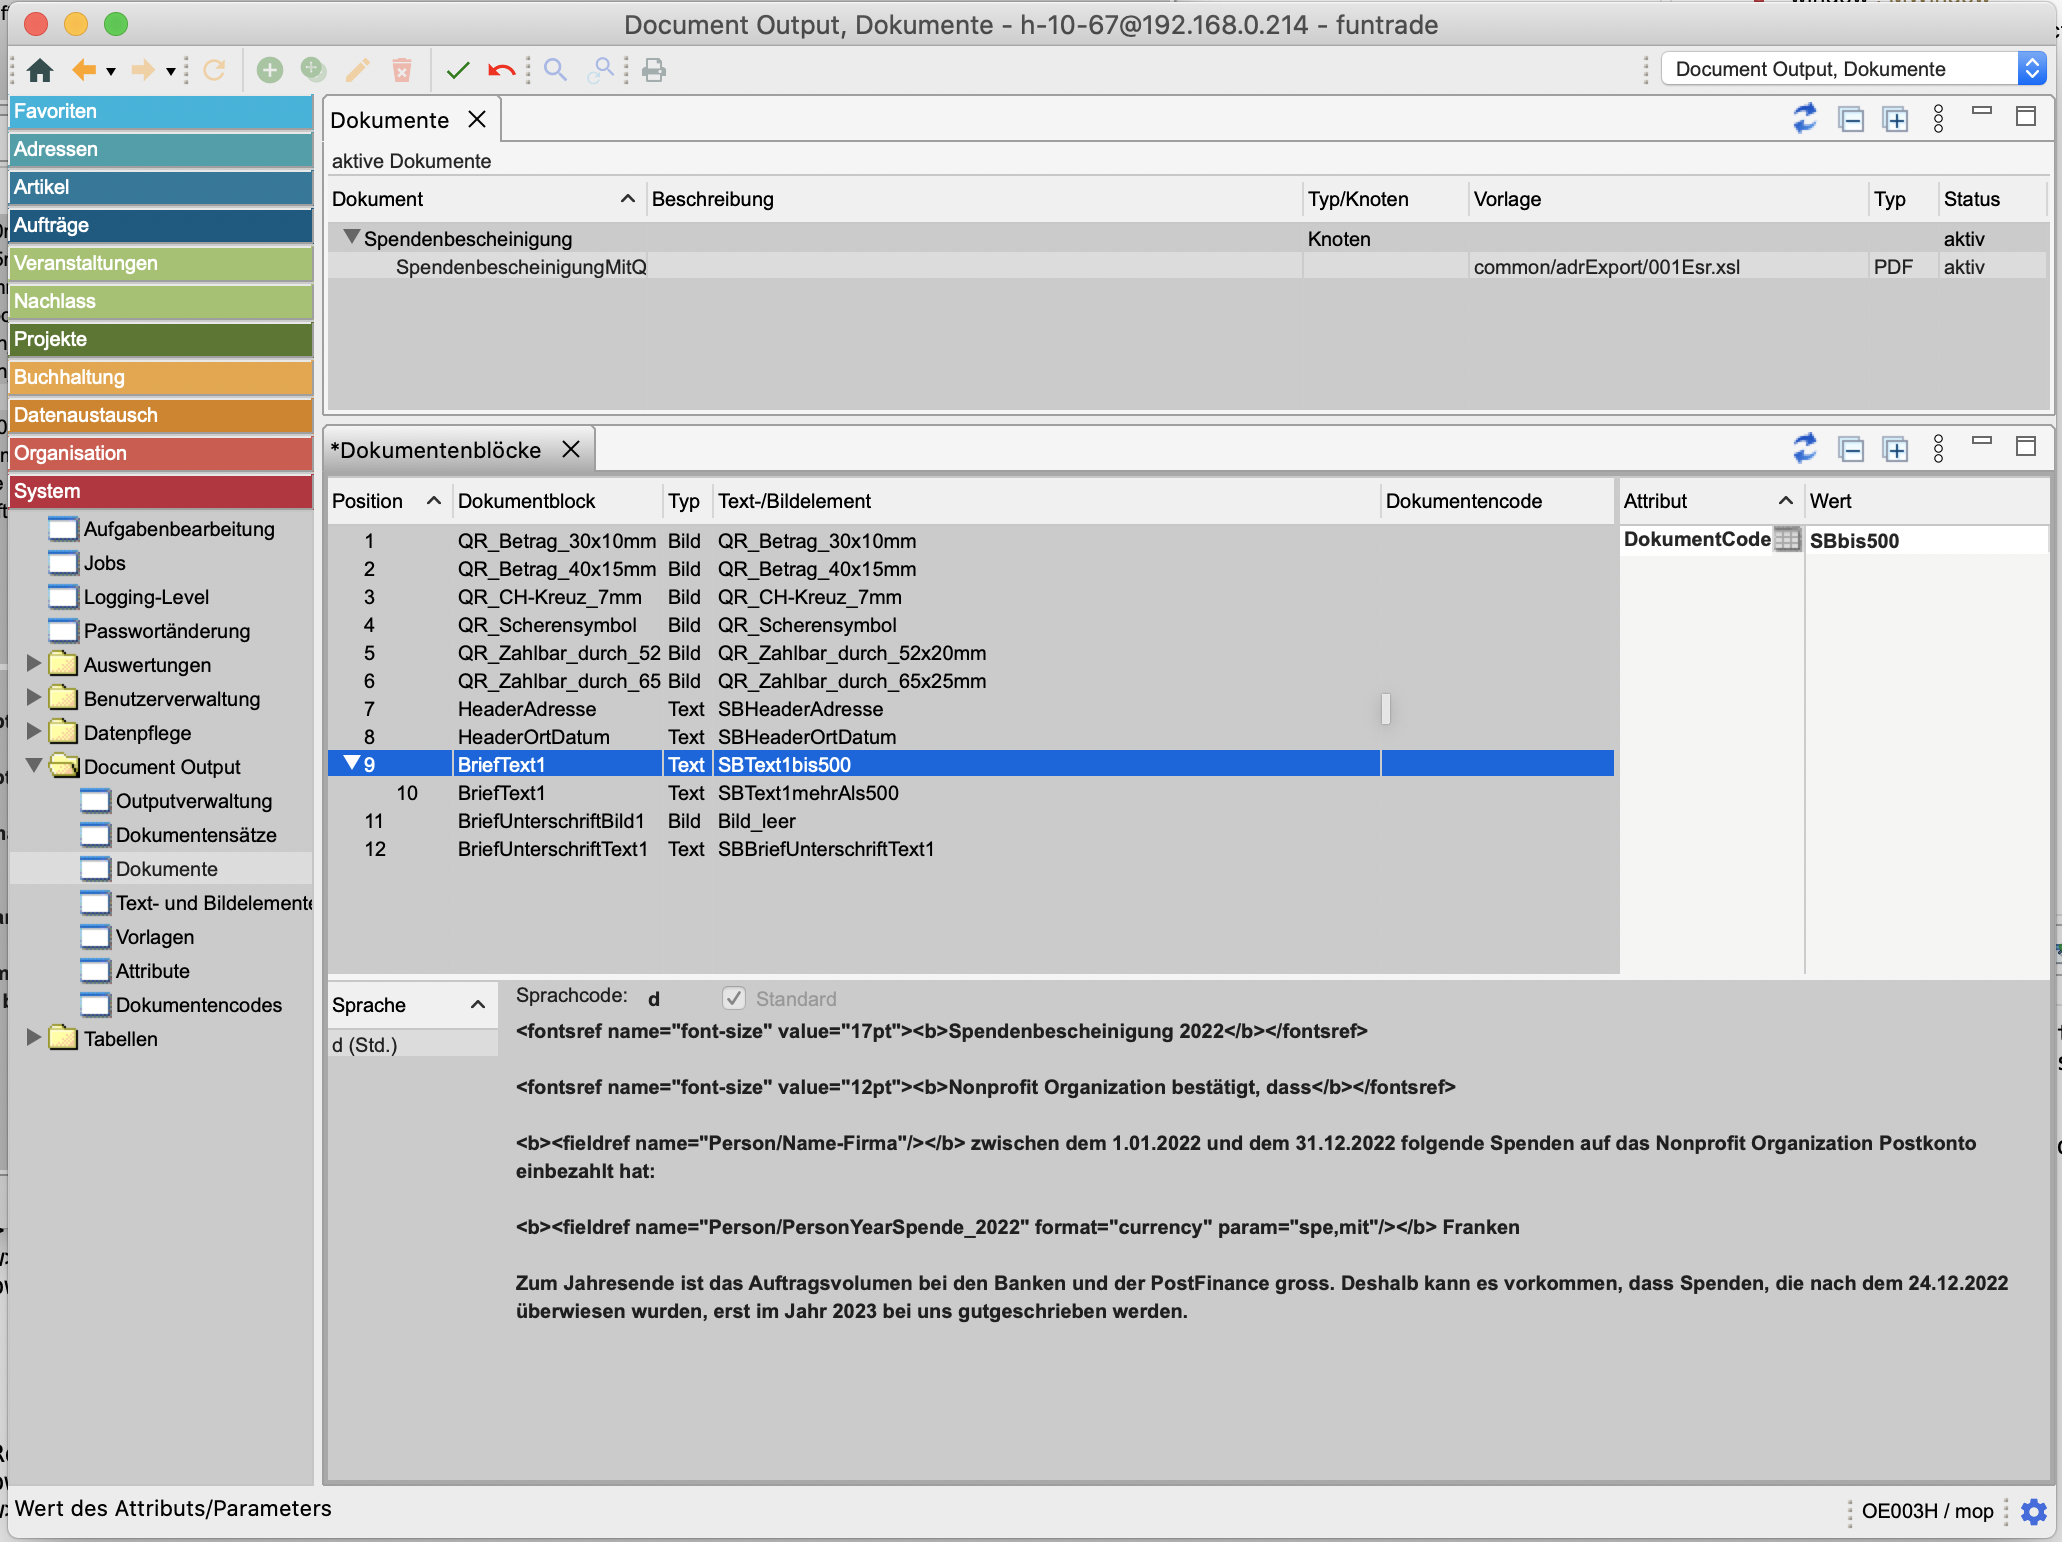Toggle the Standard checkbox
Screen dimensions: 2062x1542
coord(734,998)
